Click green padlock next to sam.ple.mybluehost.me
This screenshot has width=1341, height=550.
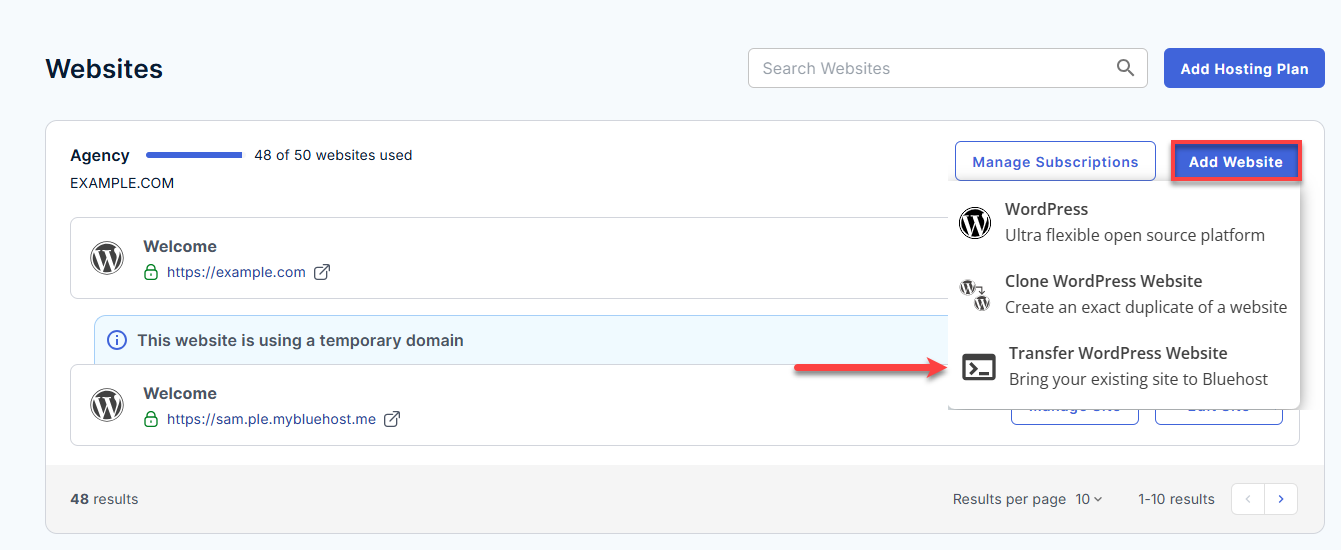pos(151,419)
